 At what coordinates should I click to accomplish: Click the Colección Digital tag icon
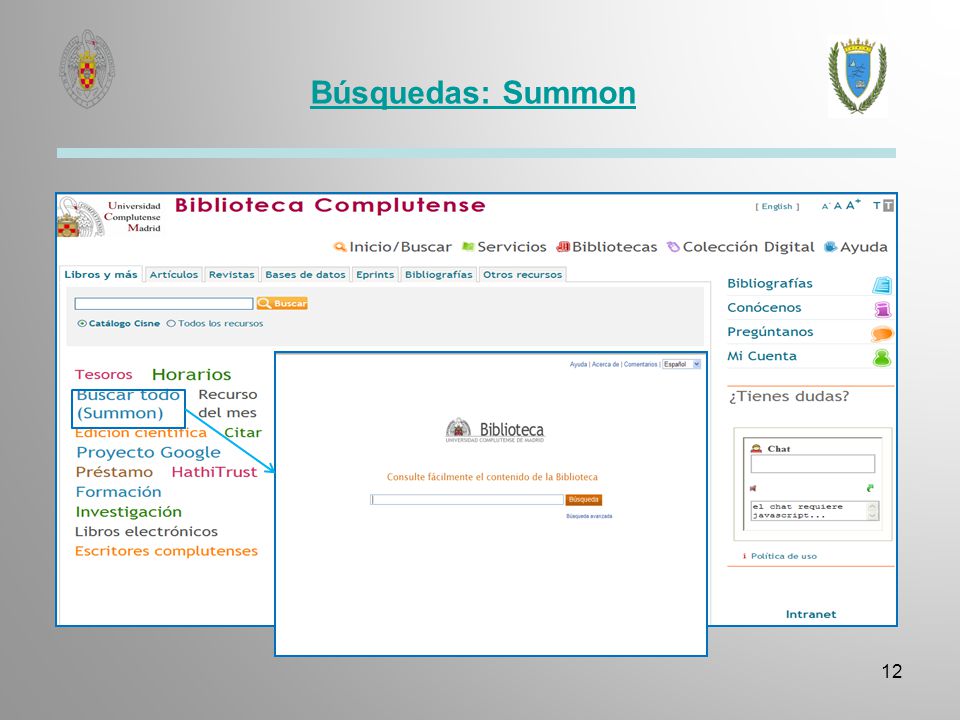tap(673, 247)
